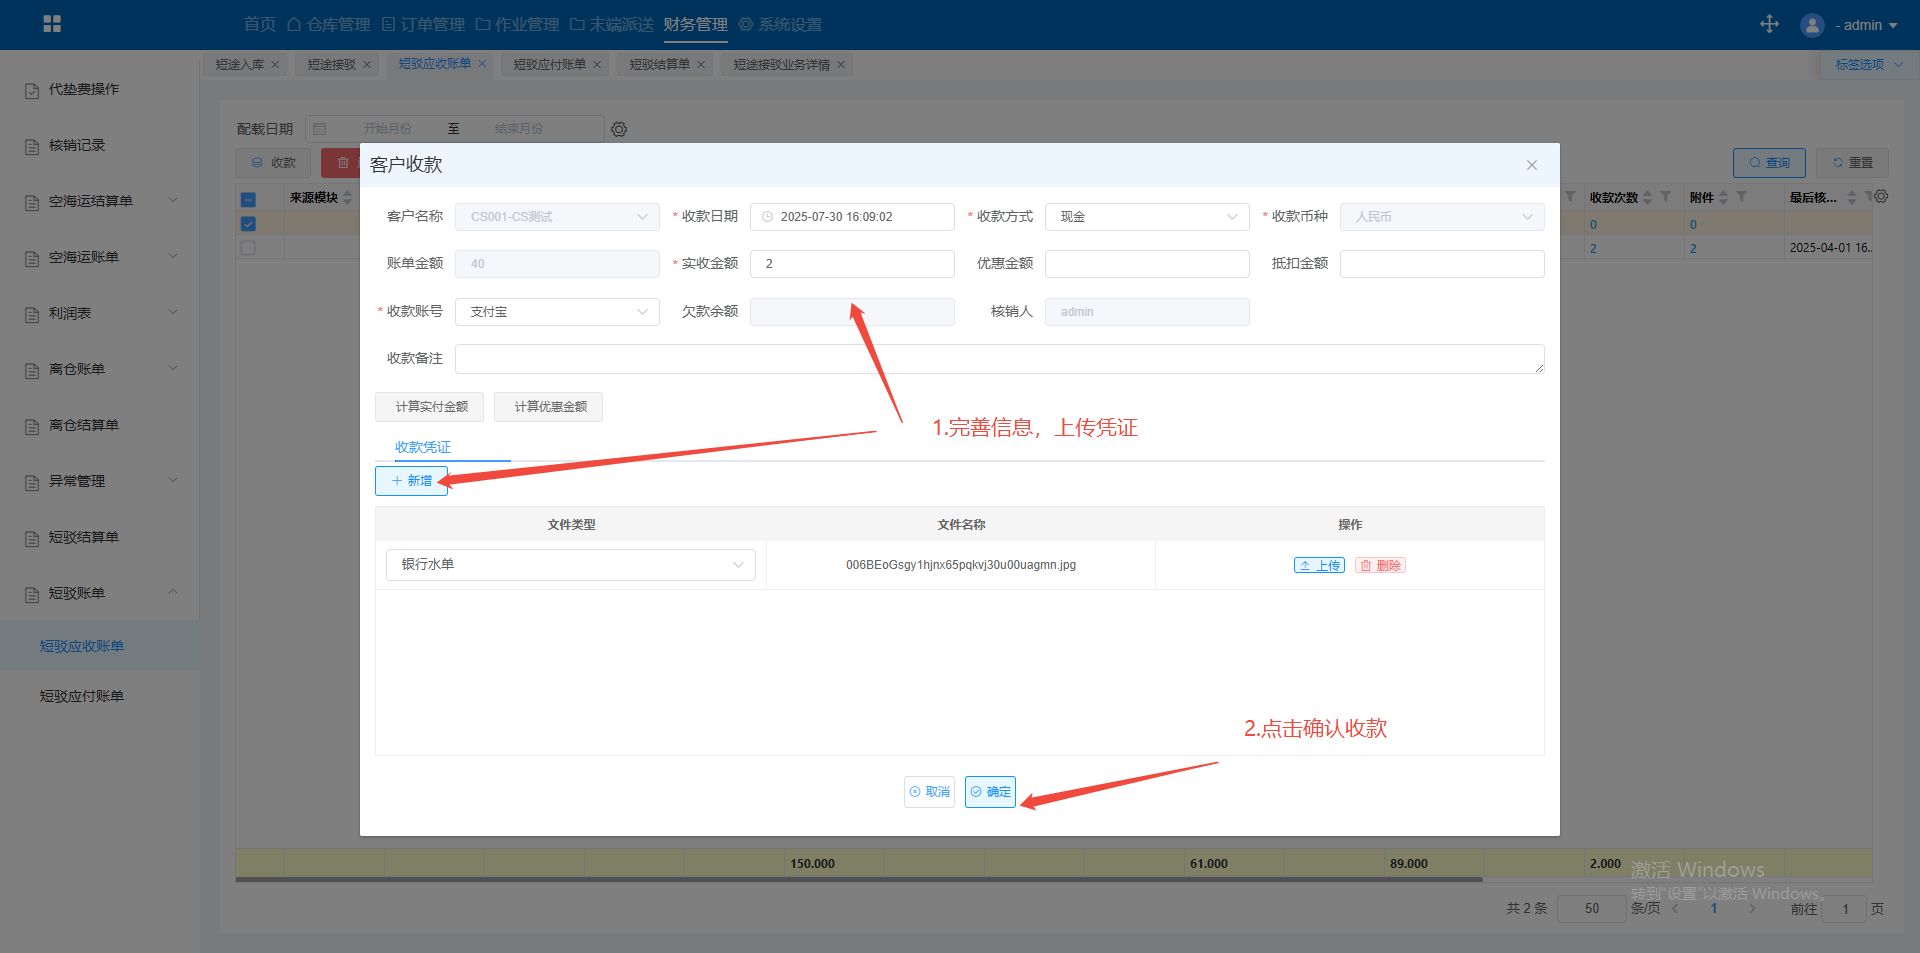Switch to the 短驳应付账单 tab

(x=549, y=65)
